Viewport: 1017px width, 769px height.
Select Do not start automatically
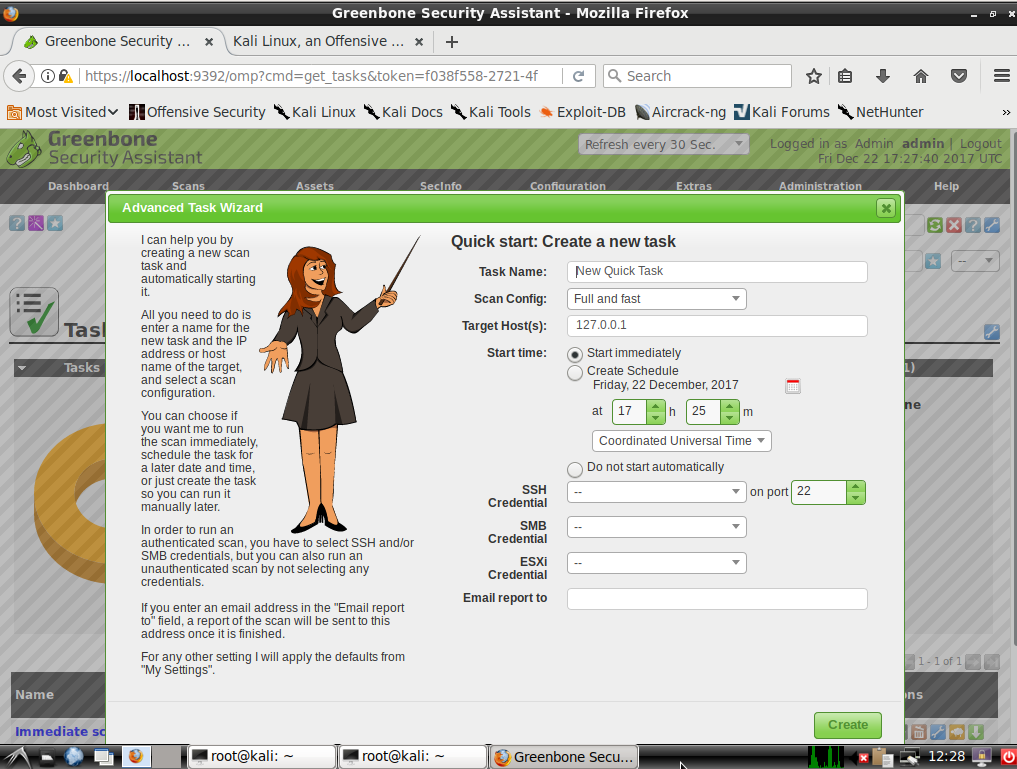(575, 469)
